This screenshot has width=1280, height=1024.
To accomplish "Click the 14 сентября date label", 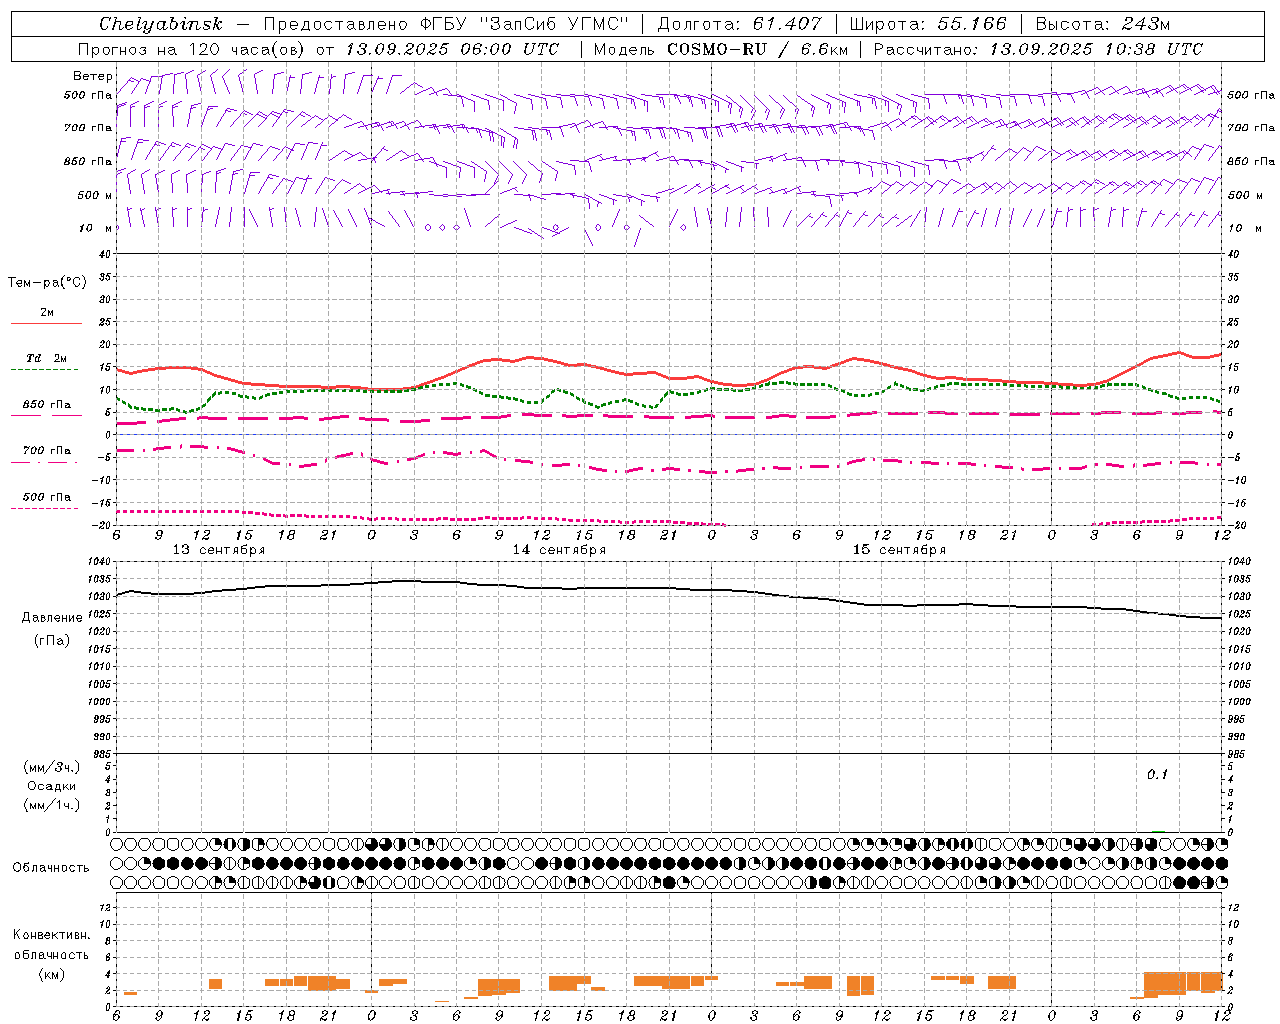I will tap(559, 550).
